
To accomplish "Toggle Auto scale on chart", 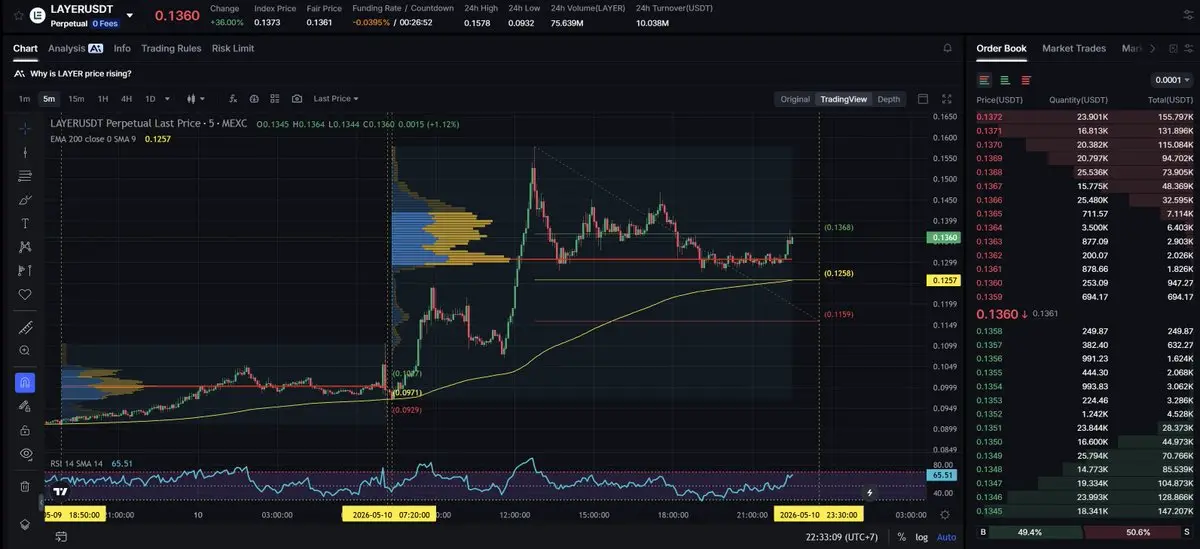I will (945, 537).
